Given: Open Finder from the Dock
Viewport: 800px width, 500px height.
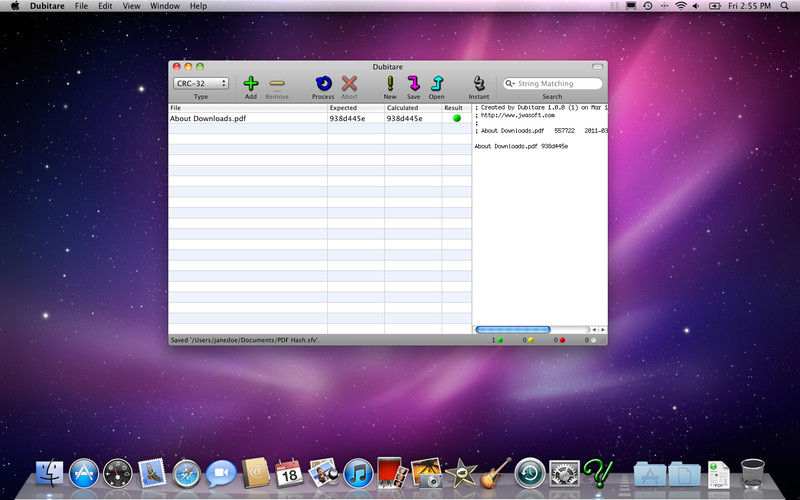Looking at the screenshot, I should coord(49,473).
